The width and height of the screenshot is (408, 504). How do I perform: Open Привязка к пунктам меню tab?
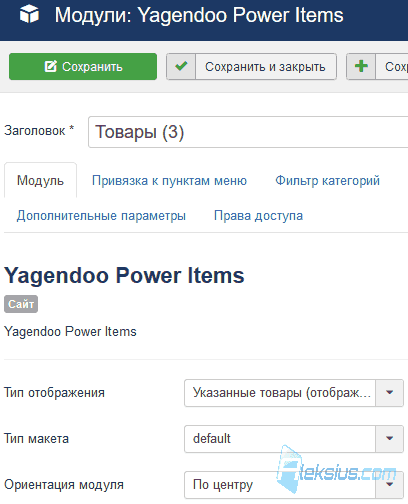click(169, 181)
